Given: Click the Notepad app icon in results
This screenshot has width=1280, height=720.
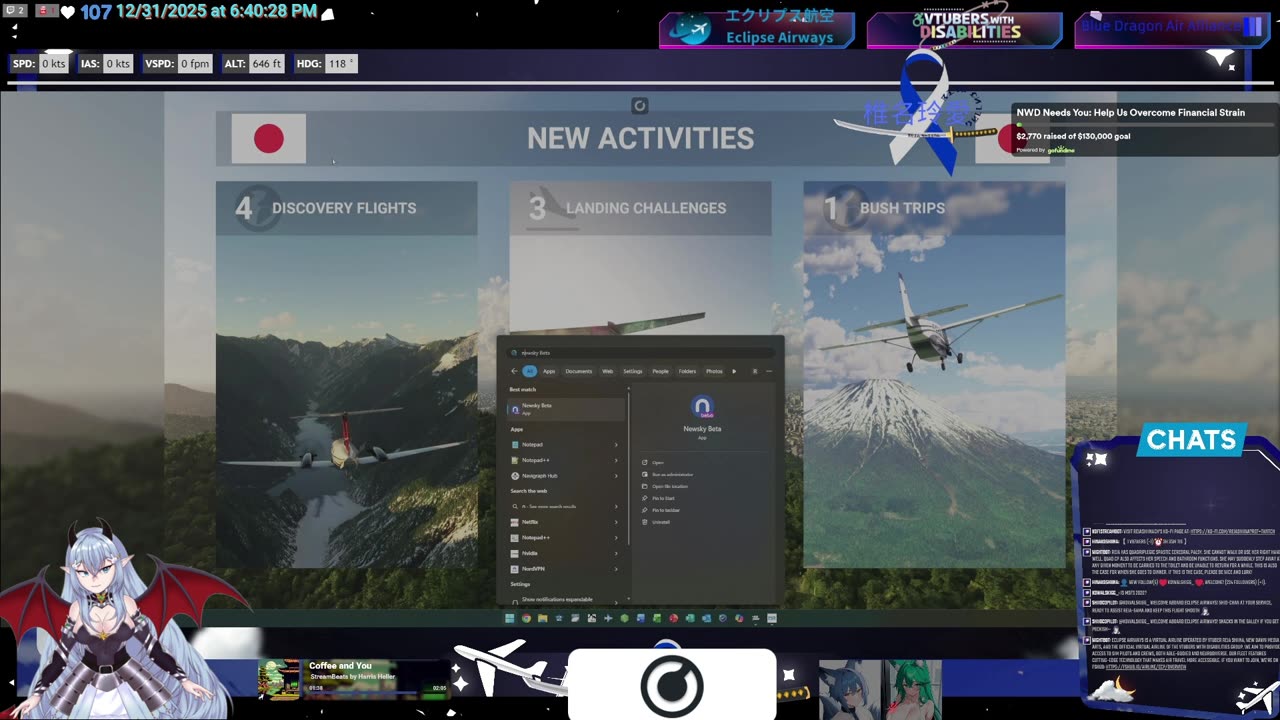Looking at the screenshot, I should coord(515,445).
